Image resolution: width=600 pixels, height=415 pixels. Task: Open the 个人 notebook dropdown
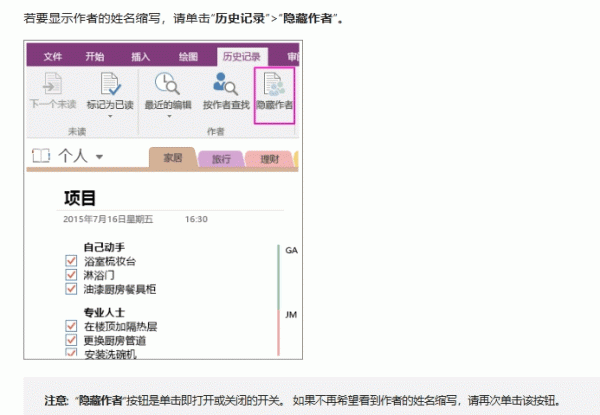tap(99, 157)
